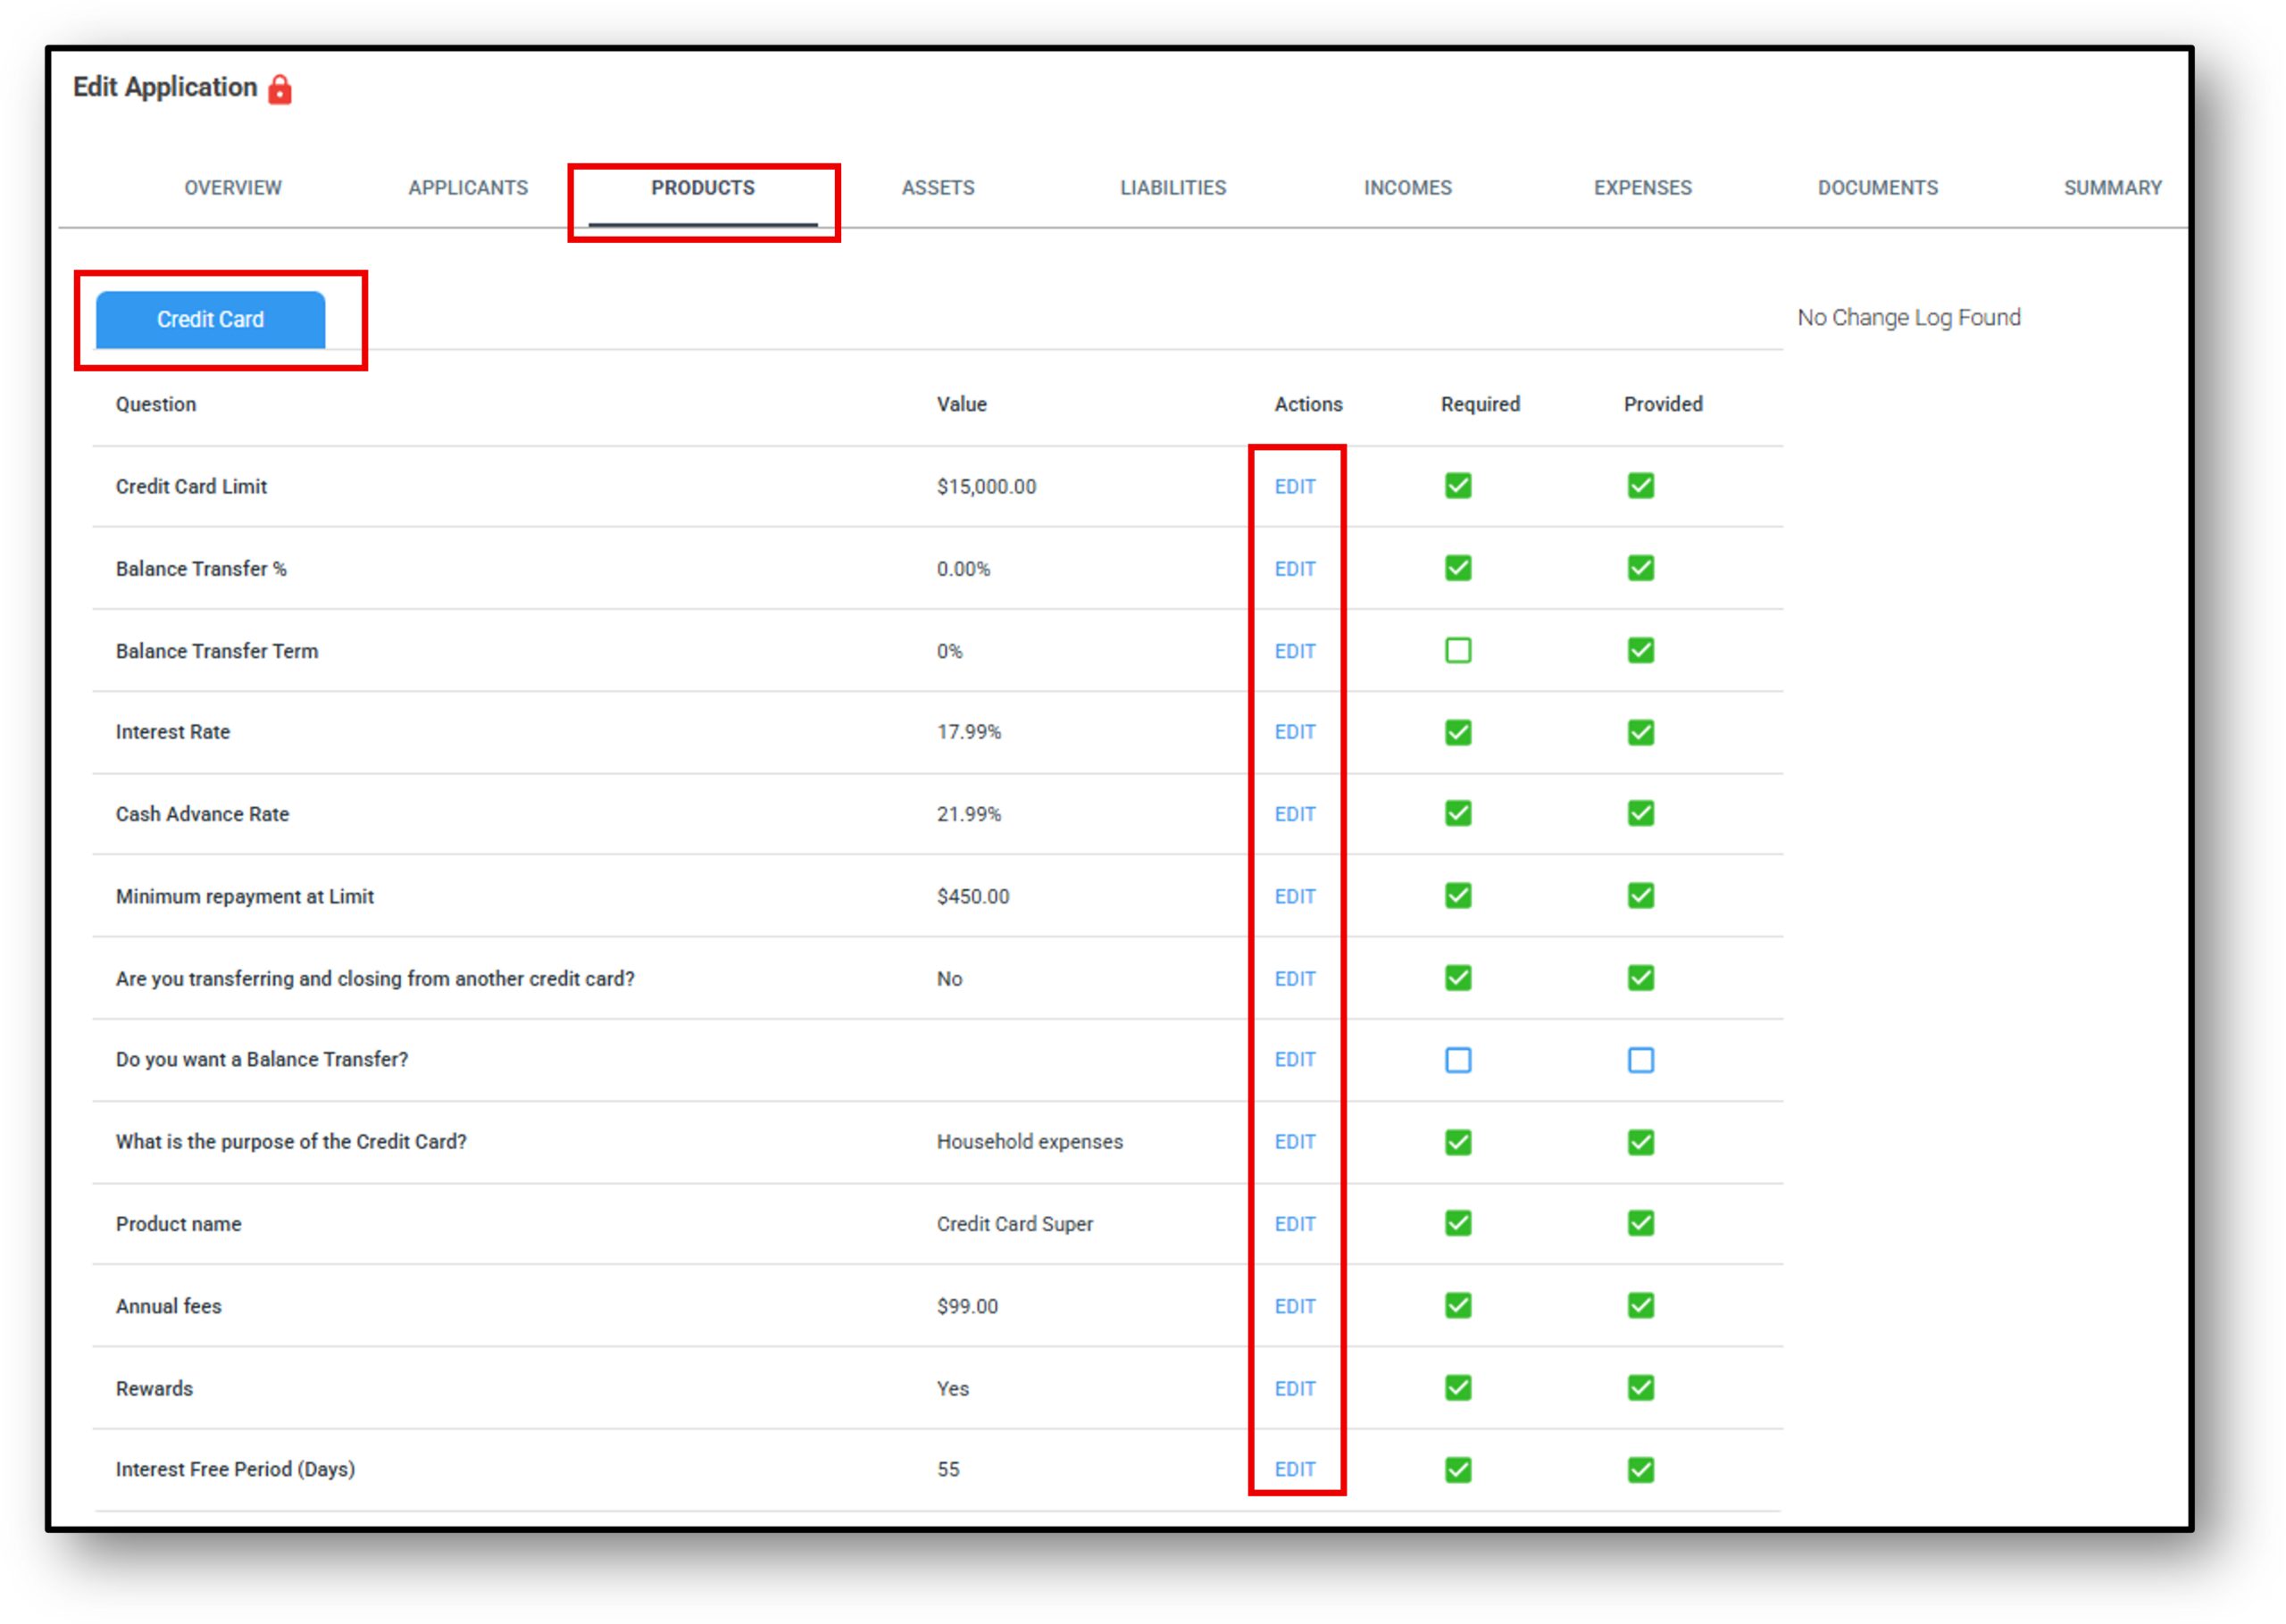
Task: Click the Provided column header
Action: coord(1662,404)
